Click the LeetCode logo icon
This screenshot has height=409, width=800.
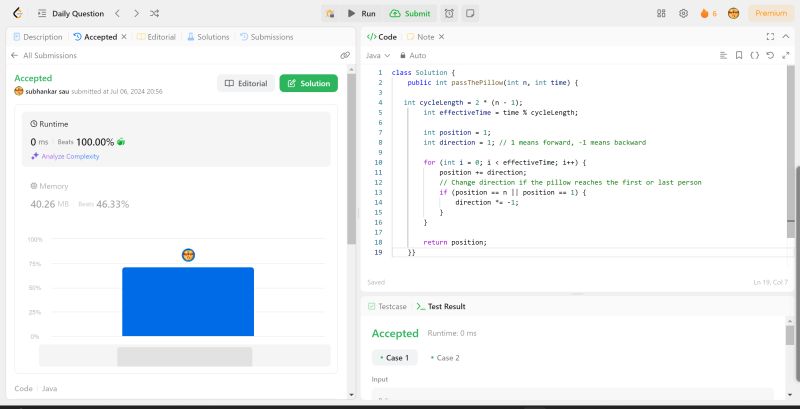(18, 13)
